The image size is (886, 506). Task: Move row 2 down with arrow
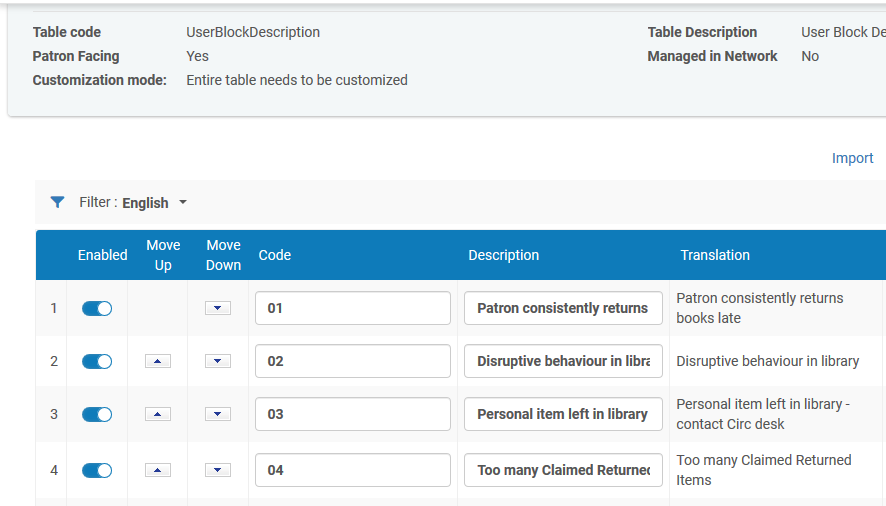click(218, 361)
